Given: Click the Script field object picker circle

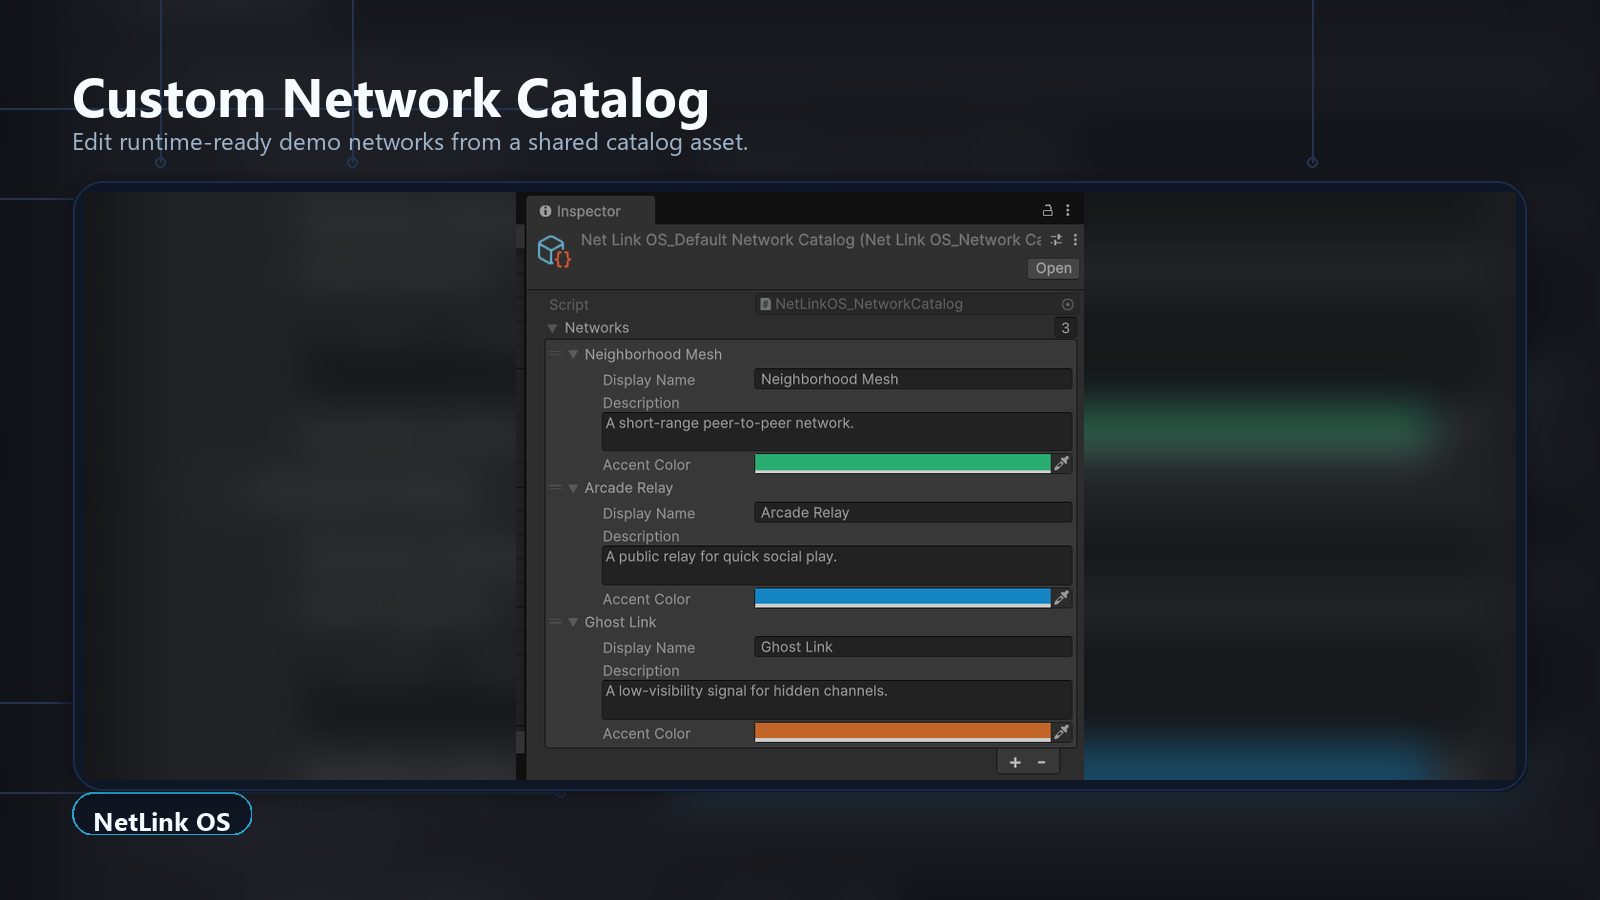Looking at the screenshot, I should [1067, 304].
